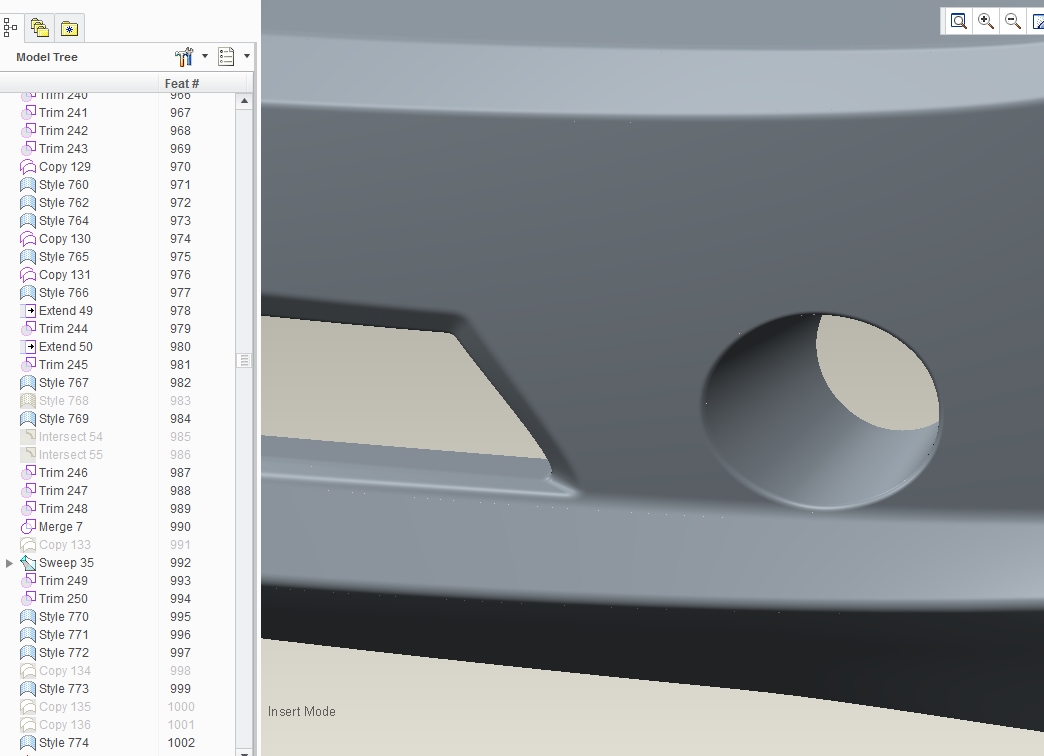Viewport: 1044px width, 756px height.
Task: Click the Trim 246 feature icon
Action: coord(28,472)
